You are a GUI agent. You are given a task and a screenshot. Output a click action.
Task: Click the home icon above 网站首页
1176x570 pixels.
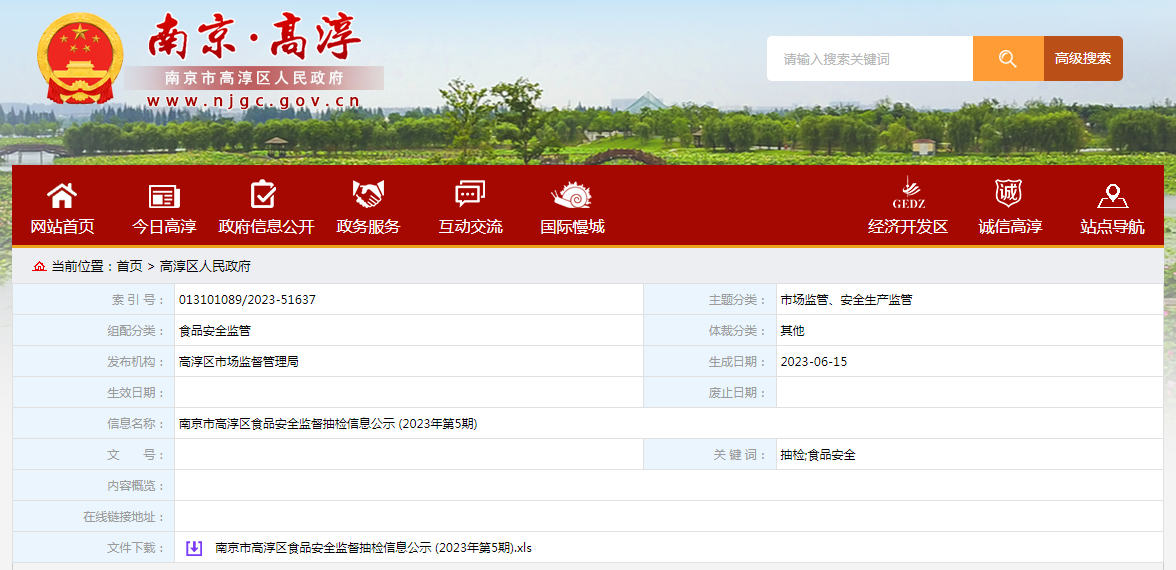point(62,196)
